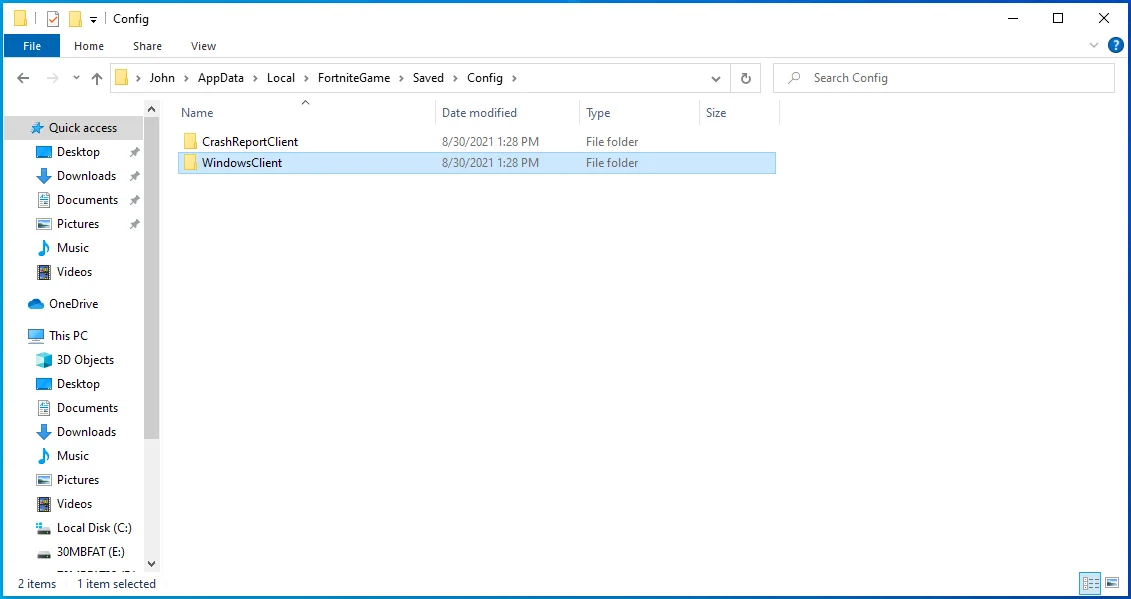Switch to Details view layout icon

pos(1090,582)
